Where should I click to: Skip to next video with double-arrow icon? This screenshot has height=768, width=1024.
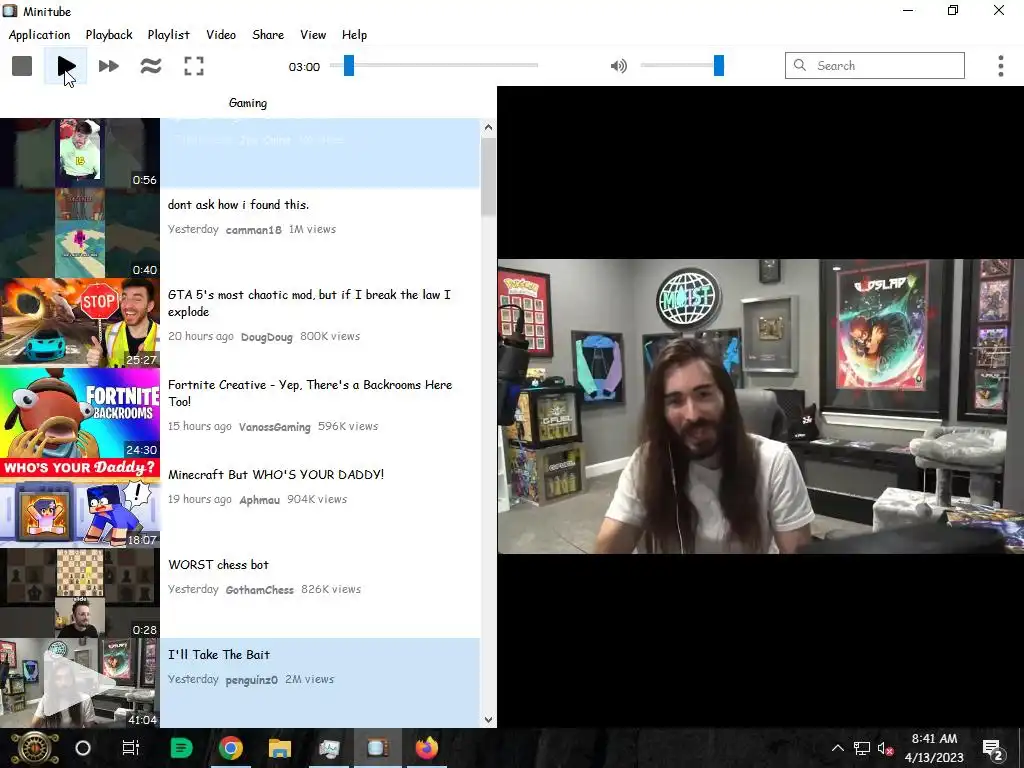point(108,66)
